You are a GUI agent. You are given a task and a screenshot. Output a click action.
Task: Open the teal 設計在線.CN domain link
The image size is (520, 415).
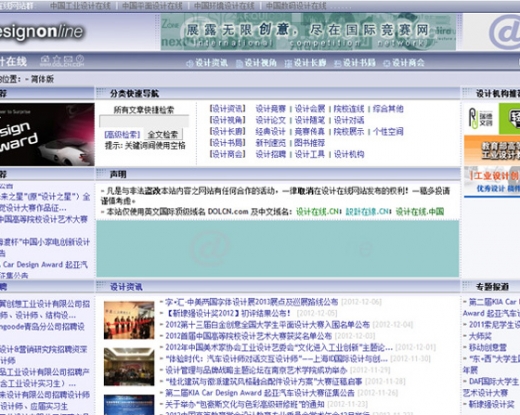point(367,212)
